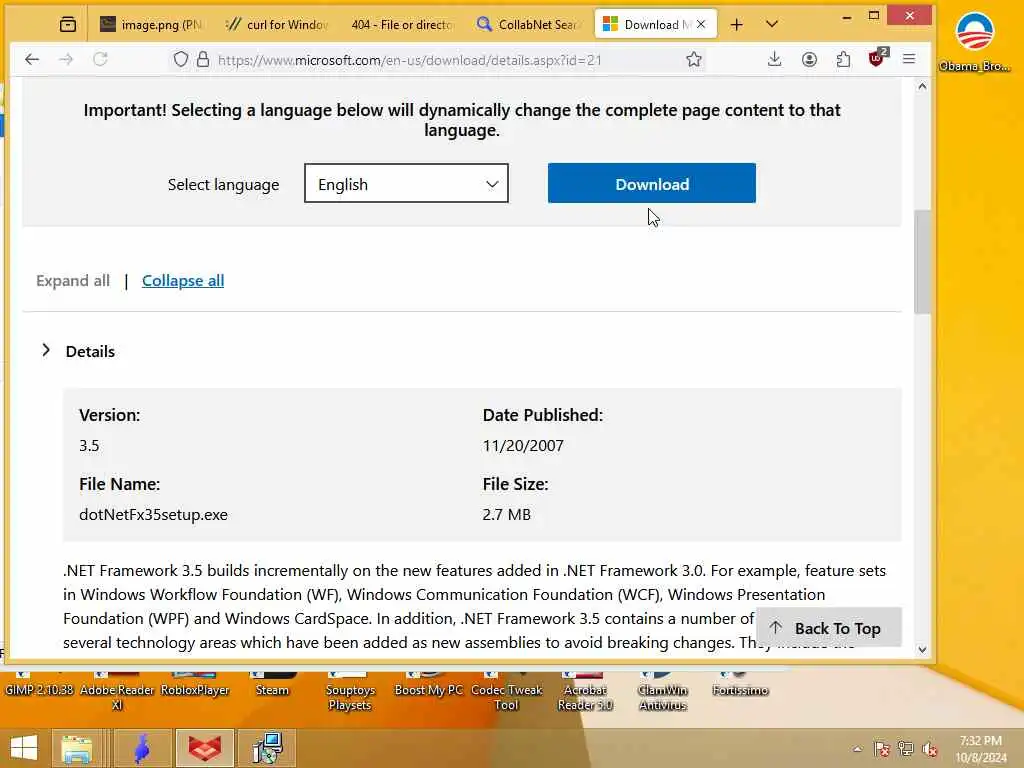Open a new tab with the plus
This screenshot has width=1024, height=768.
click(737, 25)
